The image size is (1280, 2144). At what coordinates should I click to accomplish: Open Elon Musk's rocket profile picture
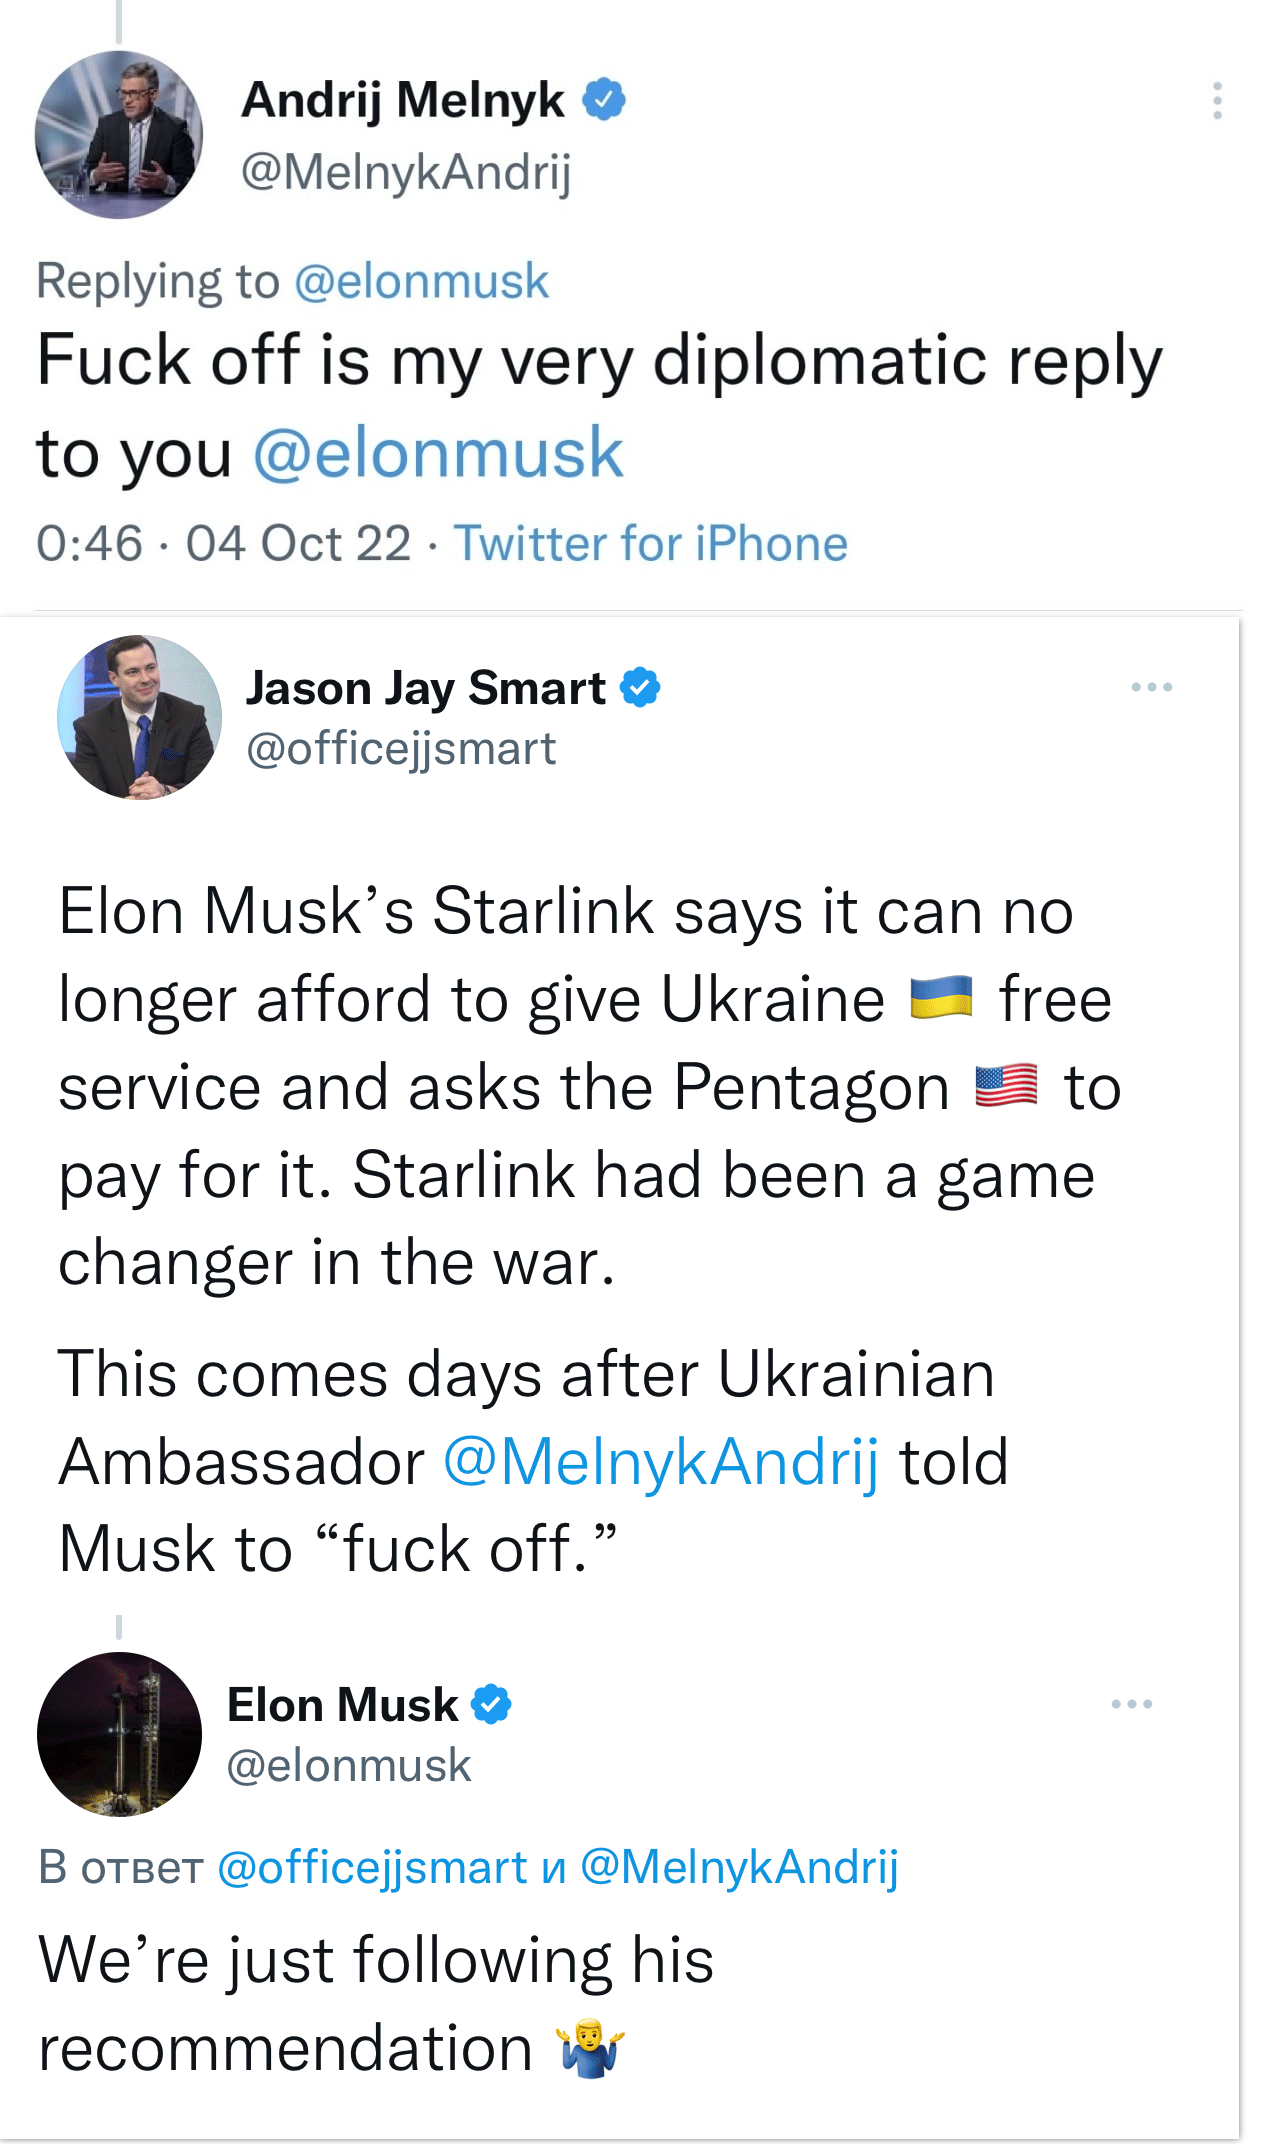click(x=119, y=1734)
